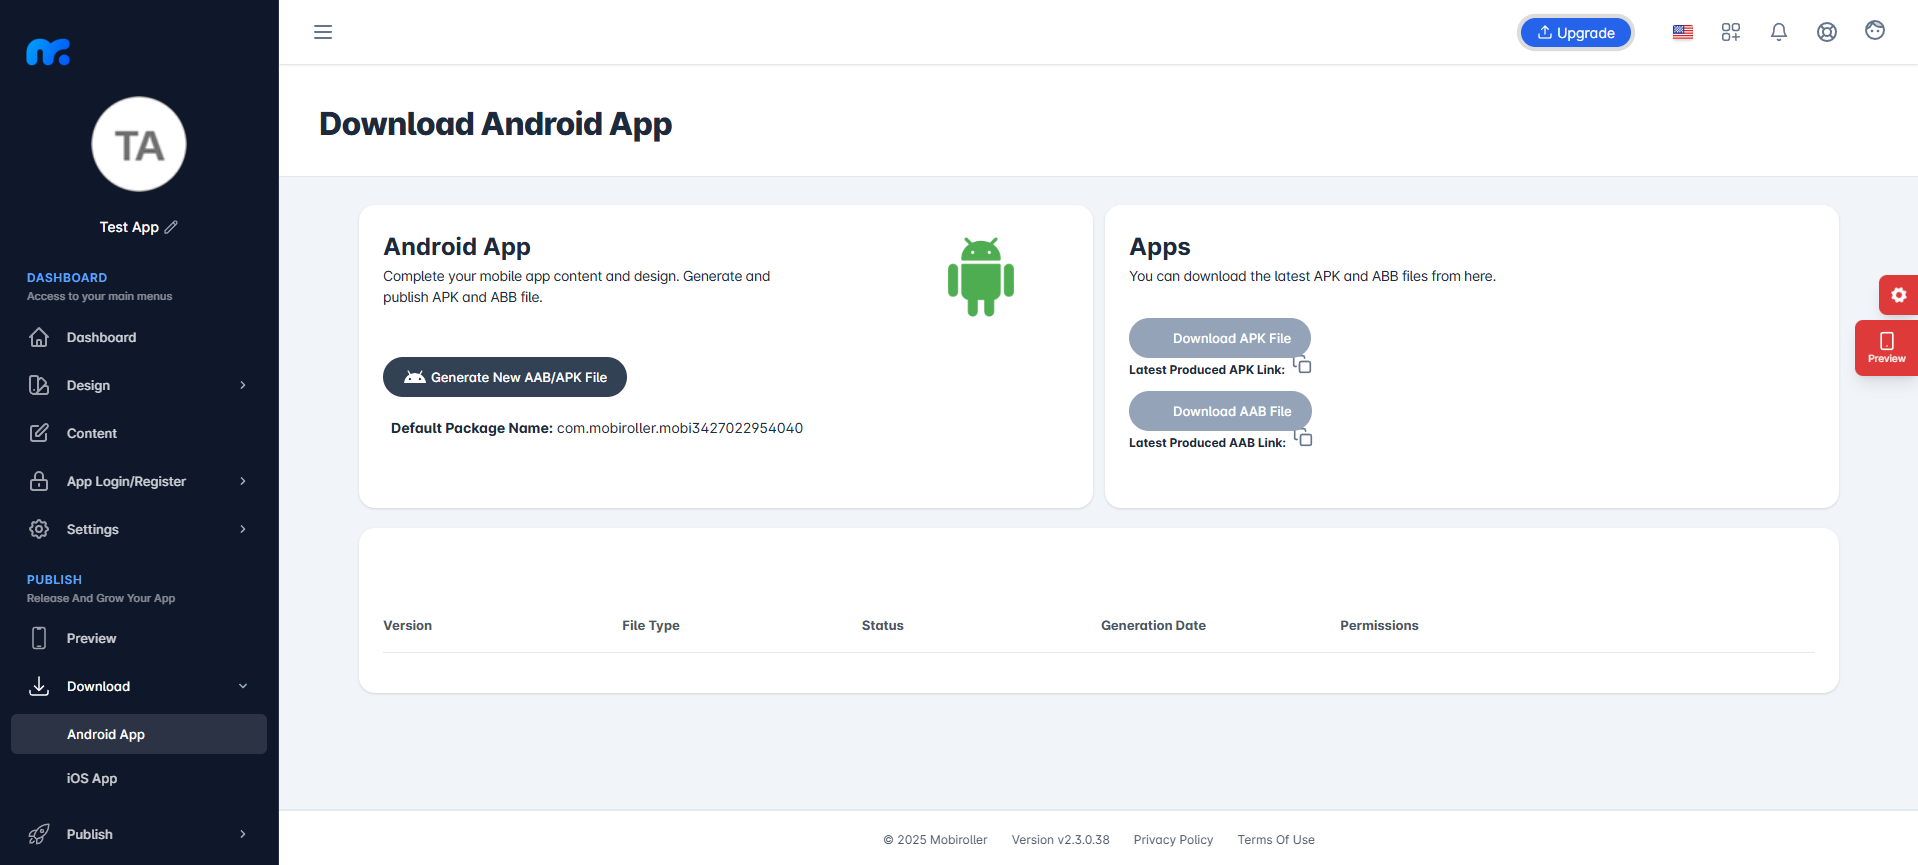Image resolution: width=1918 pixels, height=865 pixels.
Task: Click the Download AAB File button
Action: tap(1220, 411)
